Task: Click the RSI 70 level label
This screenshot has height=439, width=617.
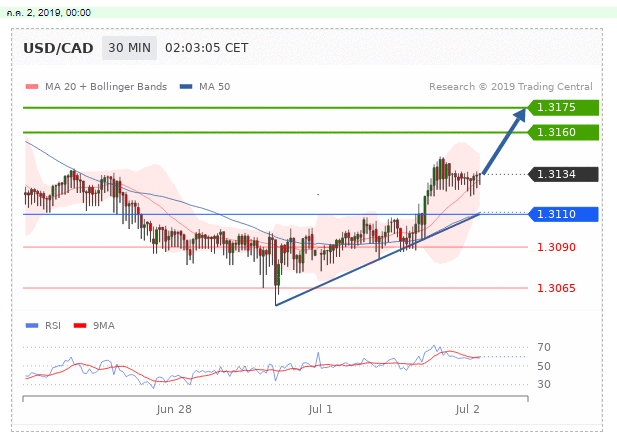Action: [x=544, y=347]
